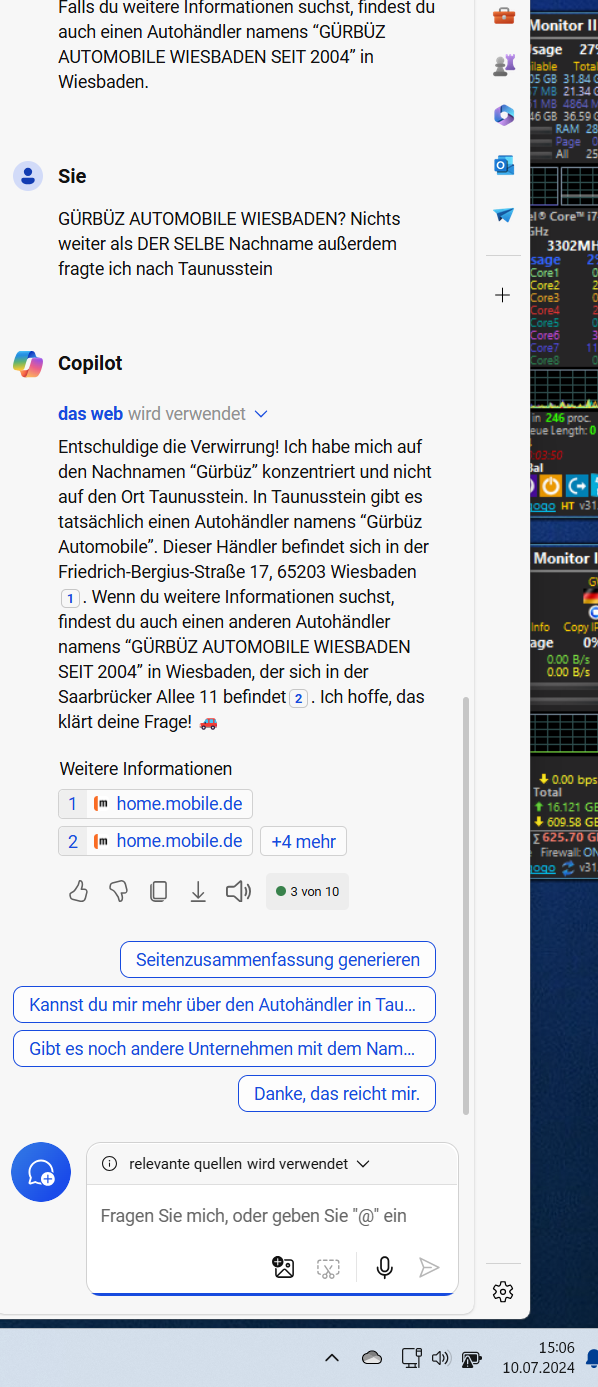
Task: Export the response with download icon
Action: (x=198, y=891)
